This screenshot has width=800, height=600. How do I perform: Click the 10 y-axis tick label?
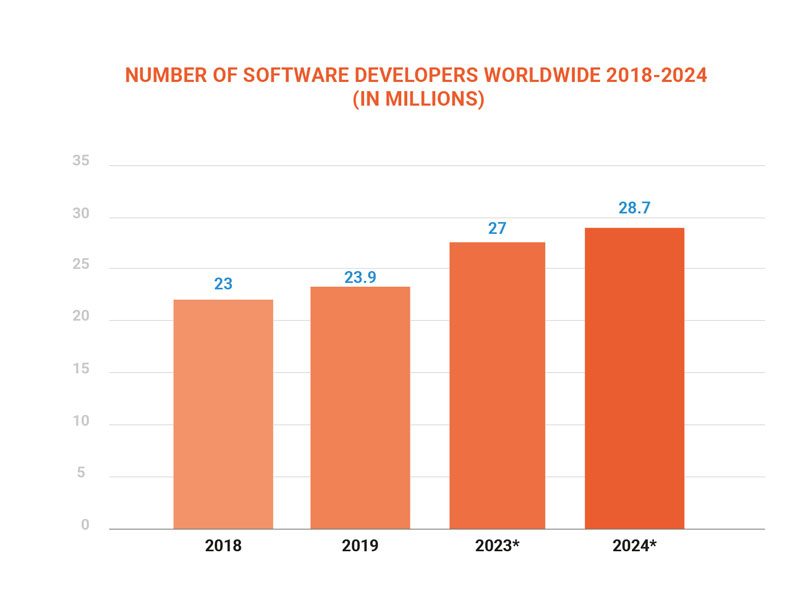[81, 421]
